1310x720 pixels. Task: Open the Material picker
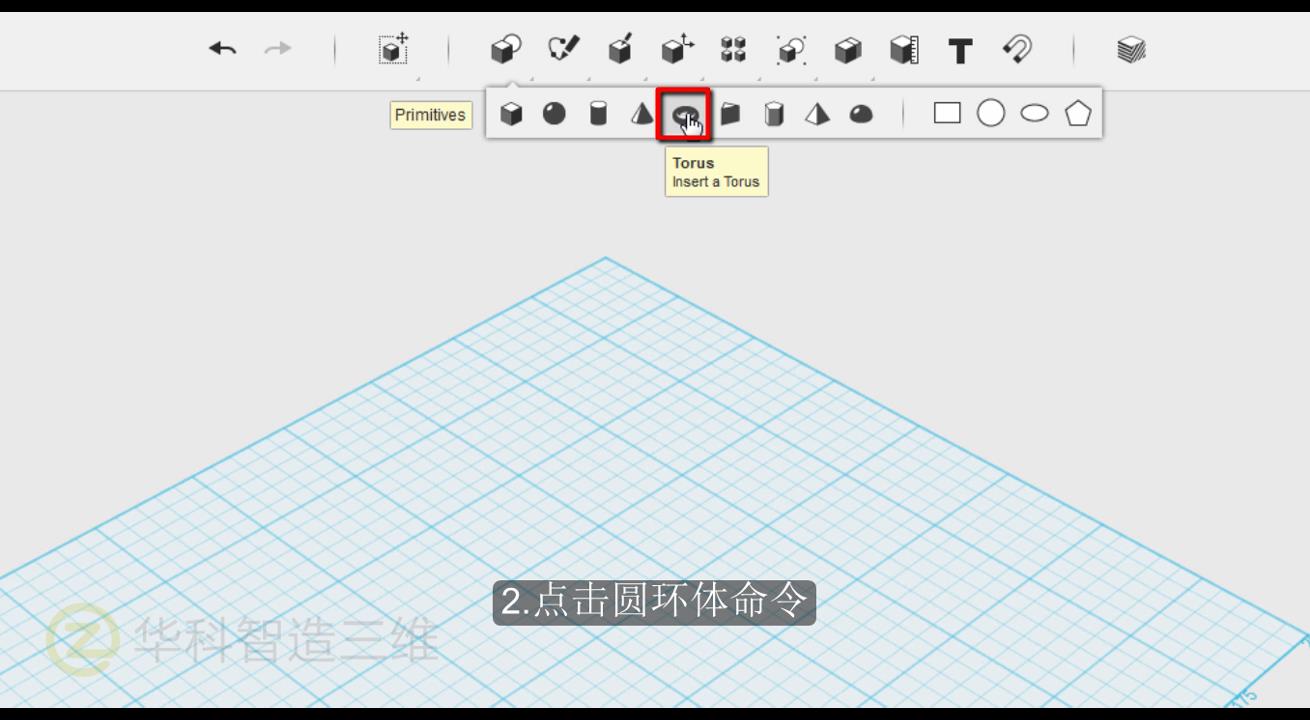tap(1131, 50)
